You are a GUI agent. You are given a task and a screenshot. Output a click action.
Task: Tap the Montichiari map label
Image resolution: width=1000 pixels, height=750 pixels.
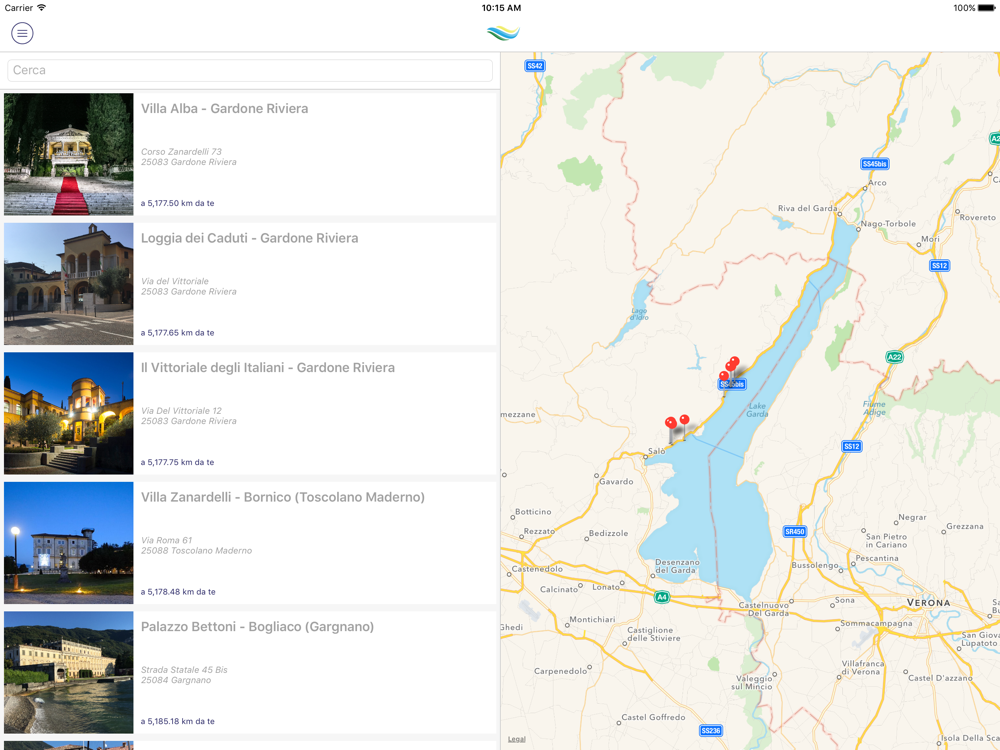point(592,619)
